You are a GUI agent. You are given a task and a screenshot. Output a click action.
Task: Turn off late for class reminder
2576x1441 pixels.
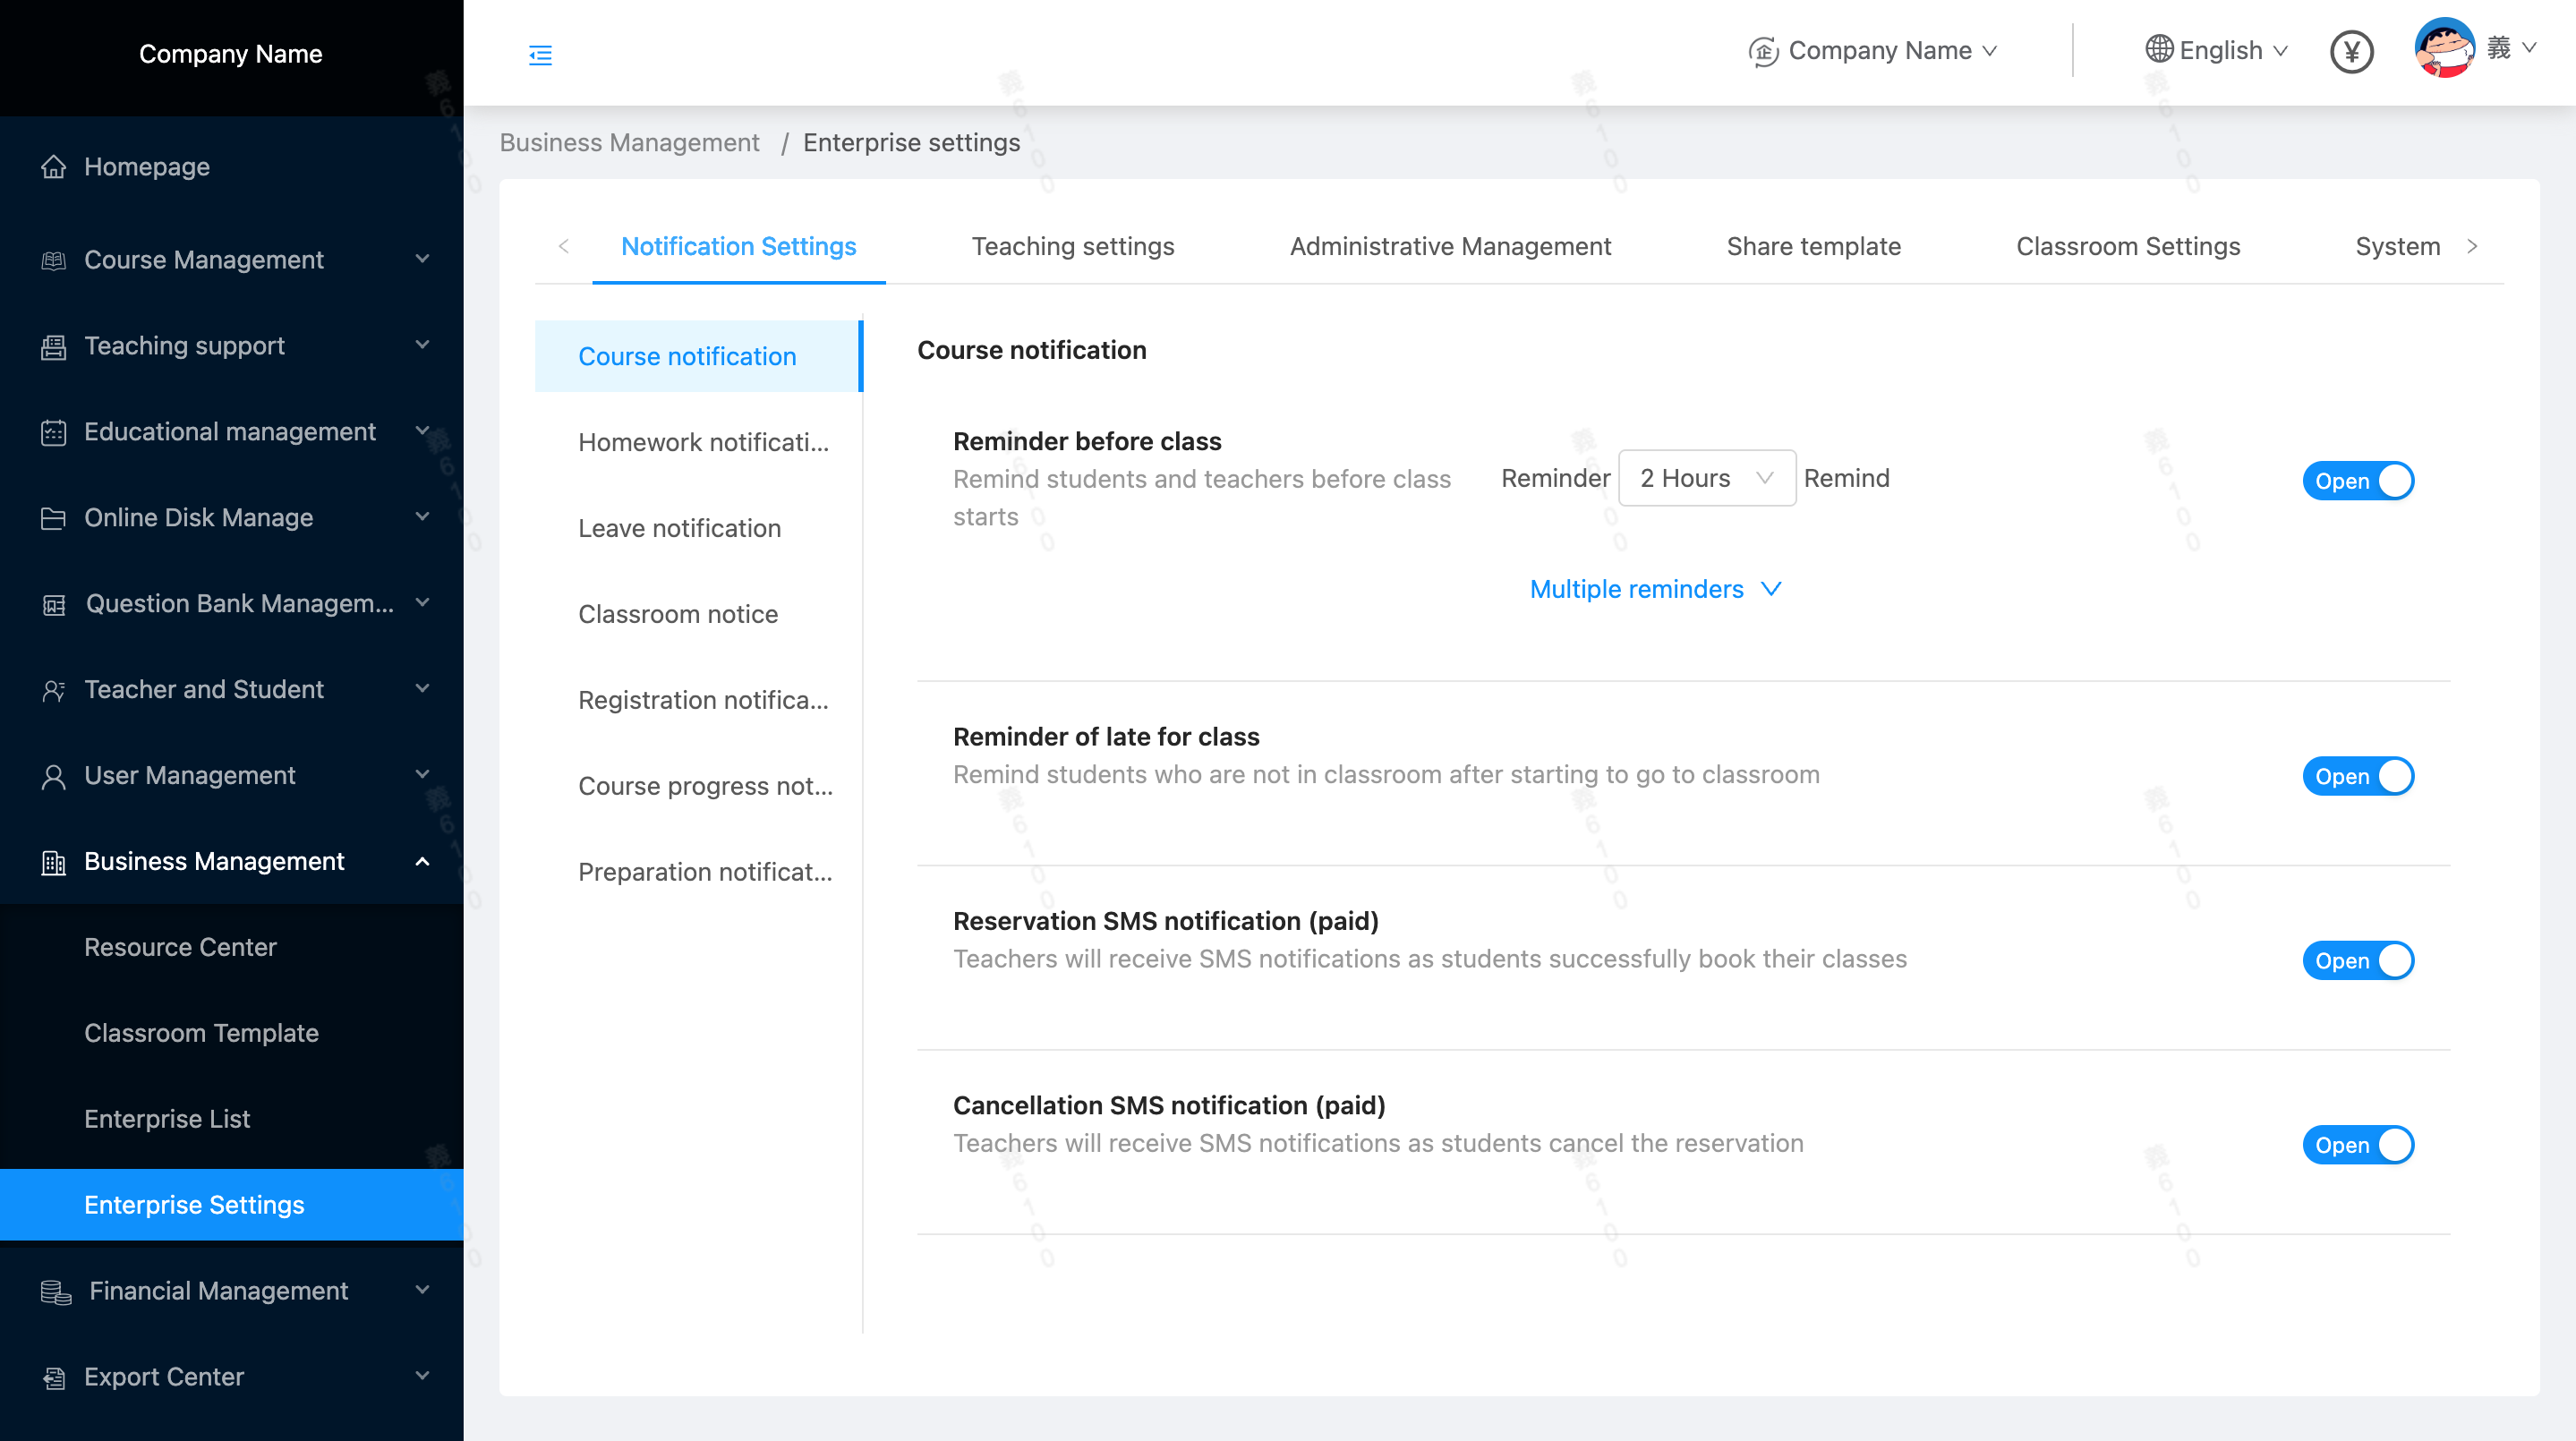[2357, 776]
